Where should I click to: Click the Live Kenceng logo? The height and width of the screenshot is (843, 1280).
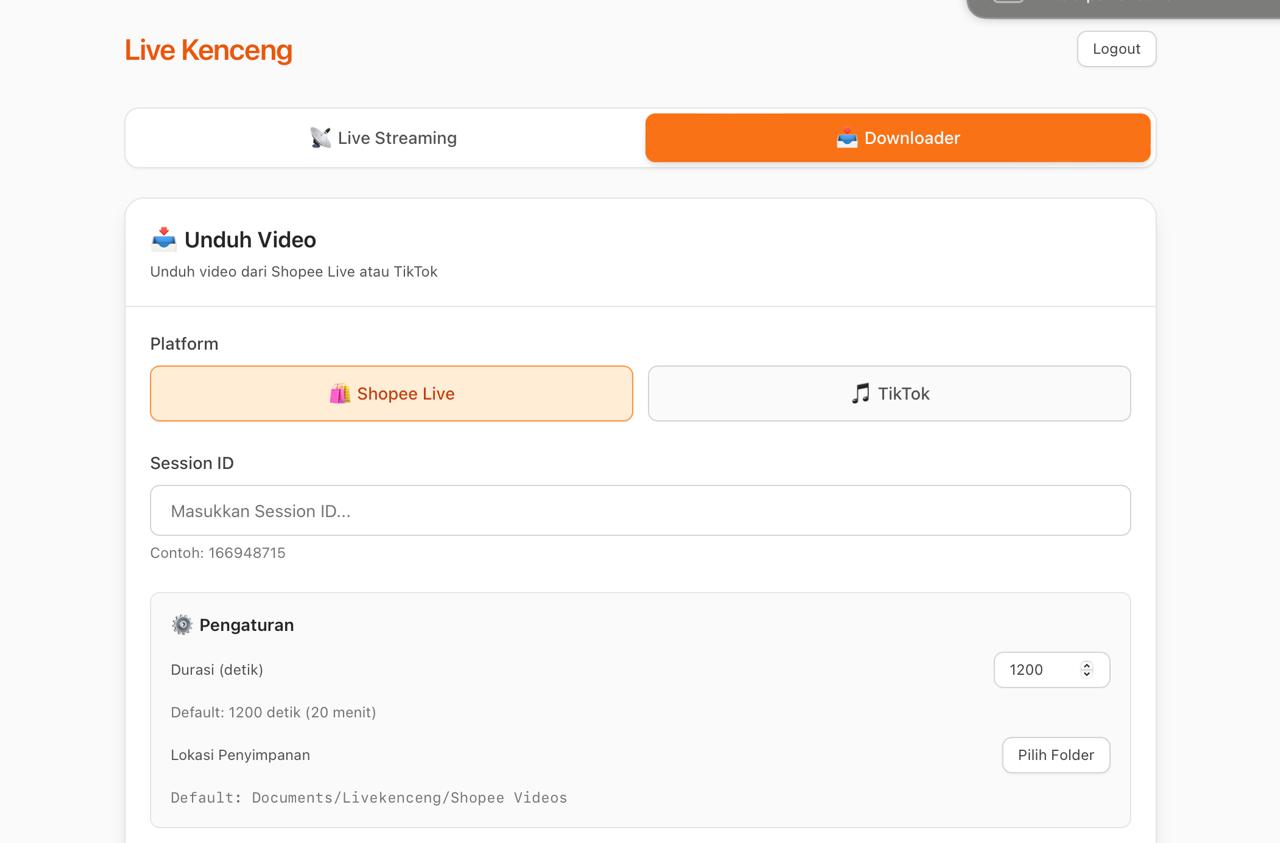click(208, 50)
